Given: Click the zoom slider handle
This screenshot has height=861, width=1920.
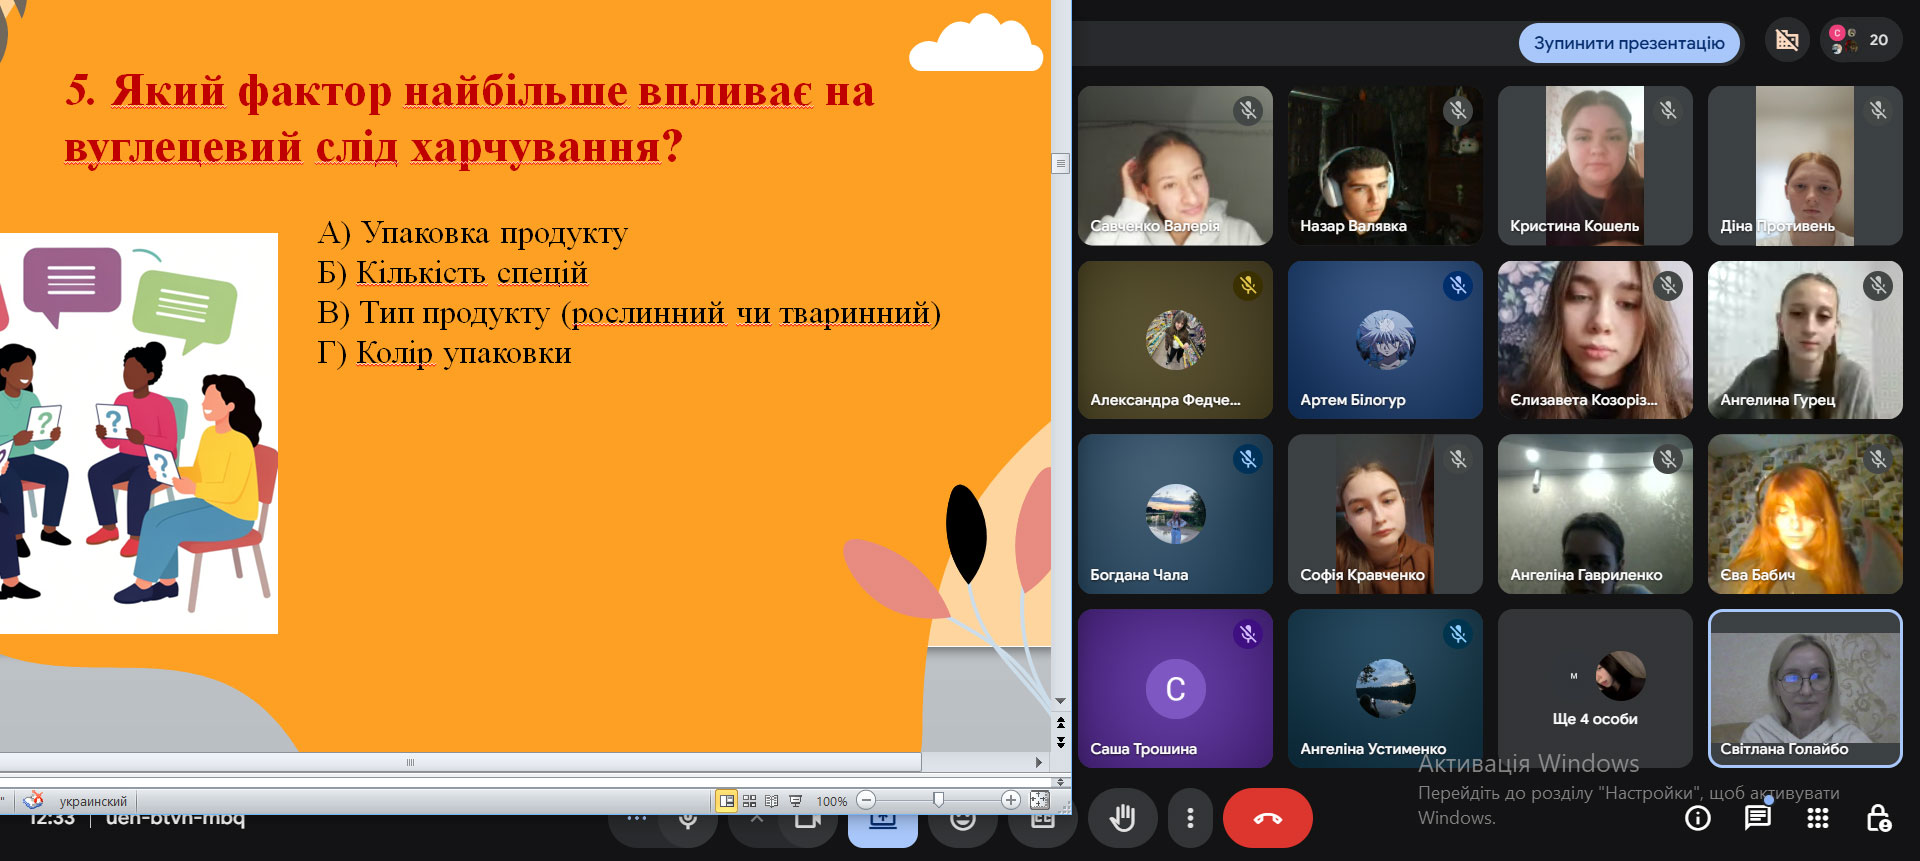Looking at the screenshot, I should [x=938, y=800].
